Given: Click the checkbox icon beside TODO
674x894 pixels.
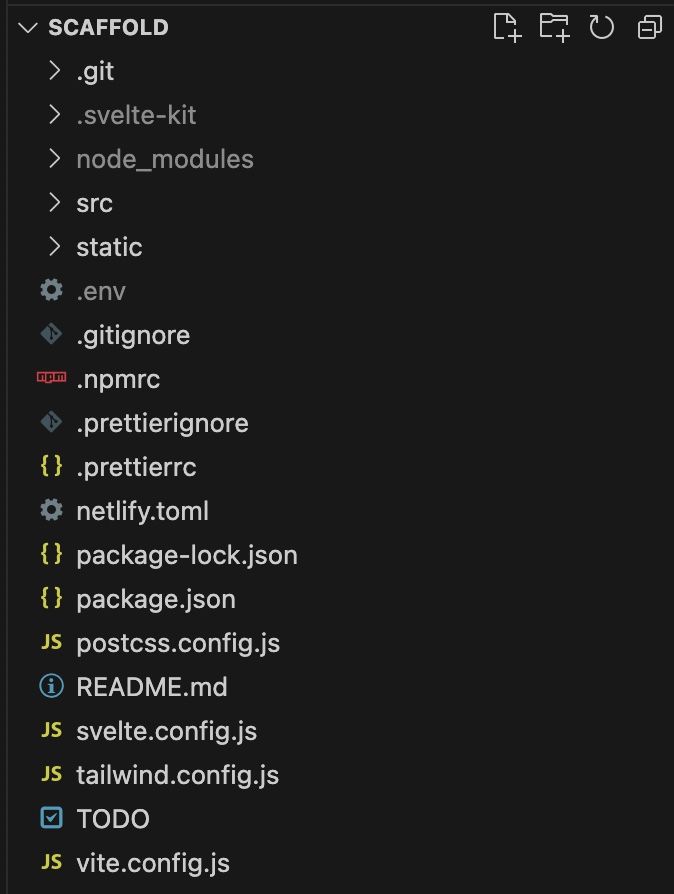Looking at the screenshot, I should click(51, 818).
